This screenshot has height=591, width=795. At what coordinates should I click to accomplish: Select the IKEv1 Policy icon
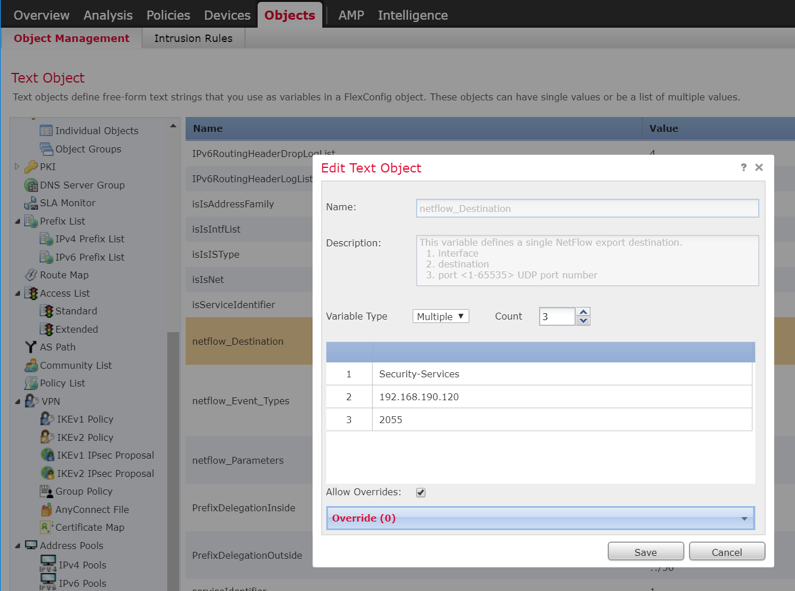[x=47, y=419]
